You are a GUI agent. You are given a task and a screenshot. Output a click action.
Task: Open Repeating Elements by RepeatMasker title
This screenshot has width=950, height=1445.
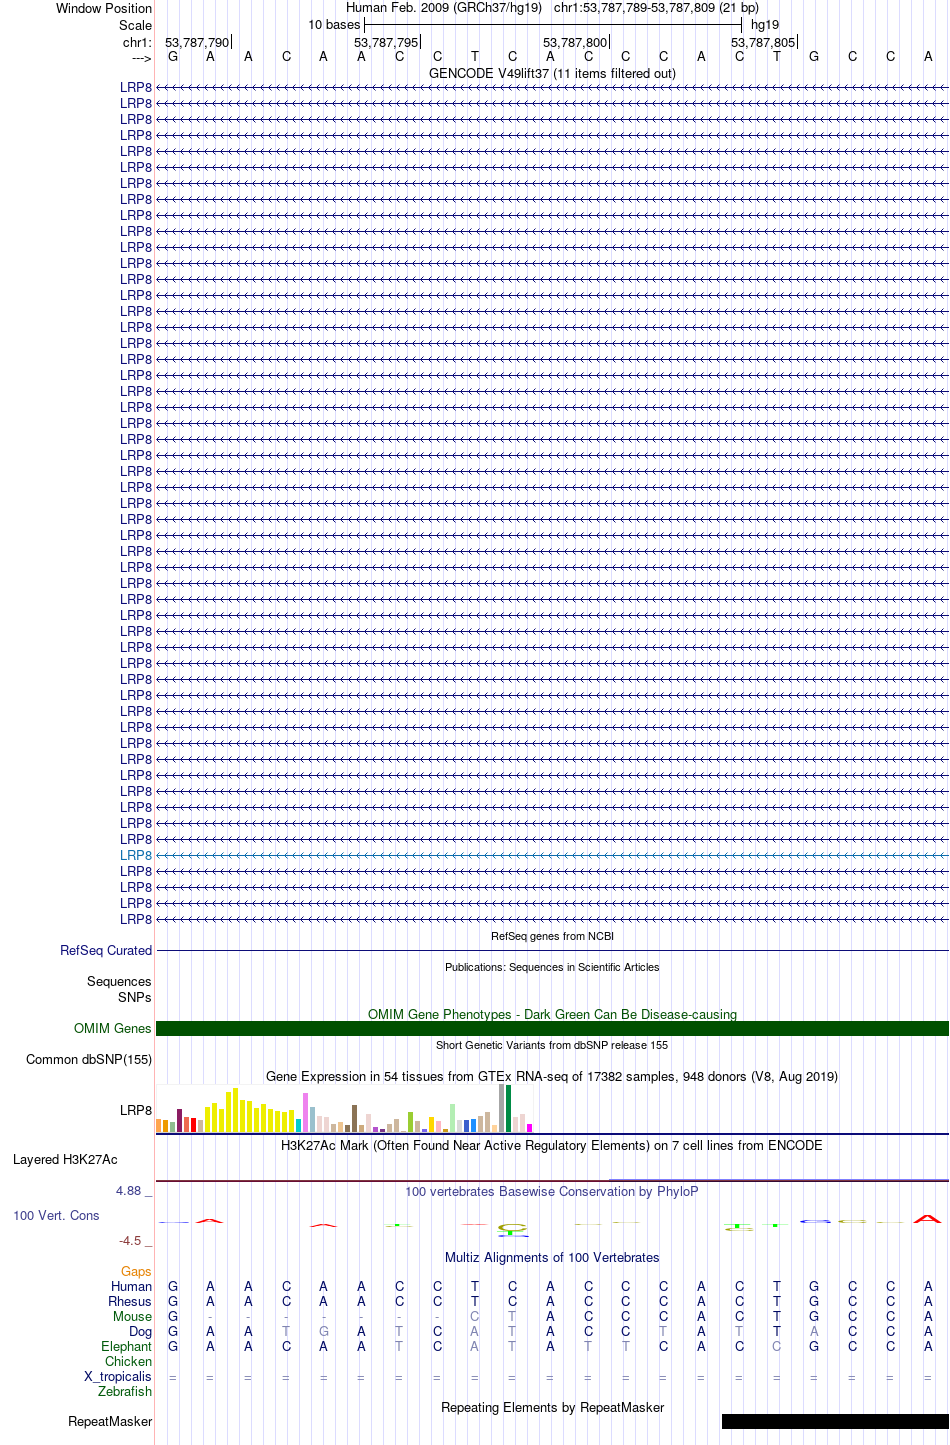tap(552, 1407)
